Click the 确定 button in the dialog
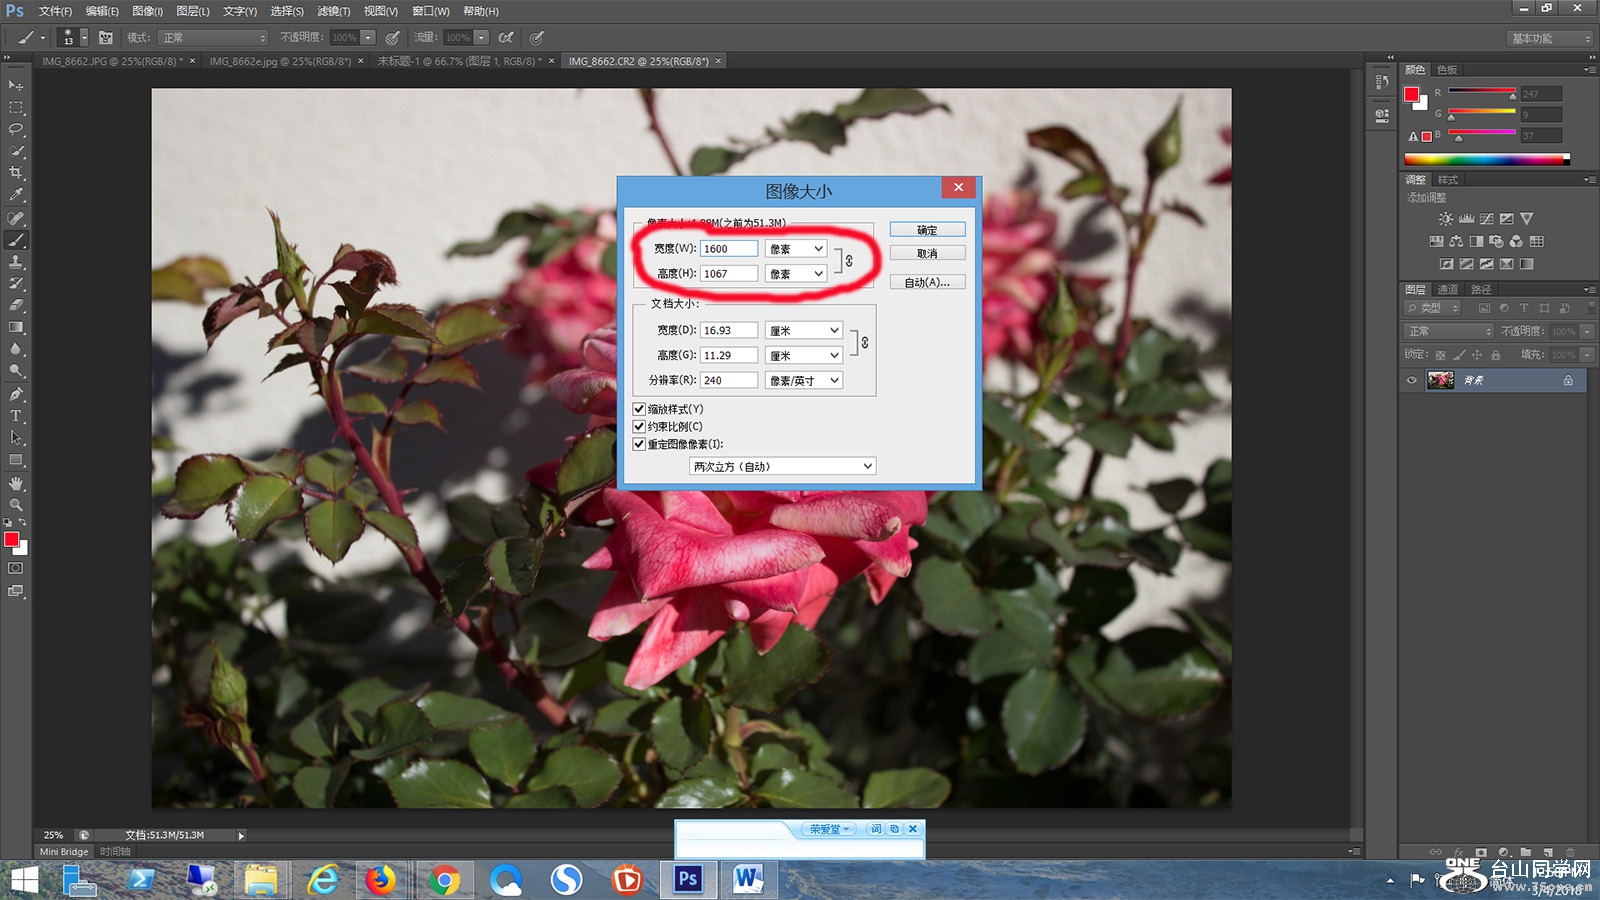 click(927, 230)
